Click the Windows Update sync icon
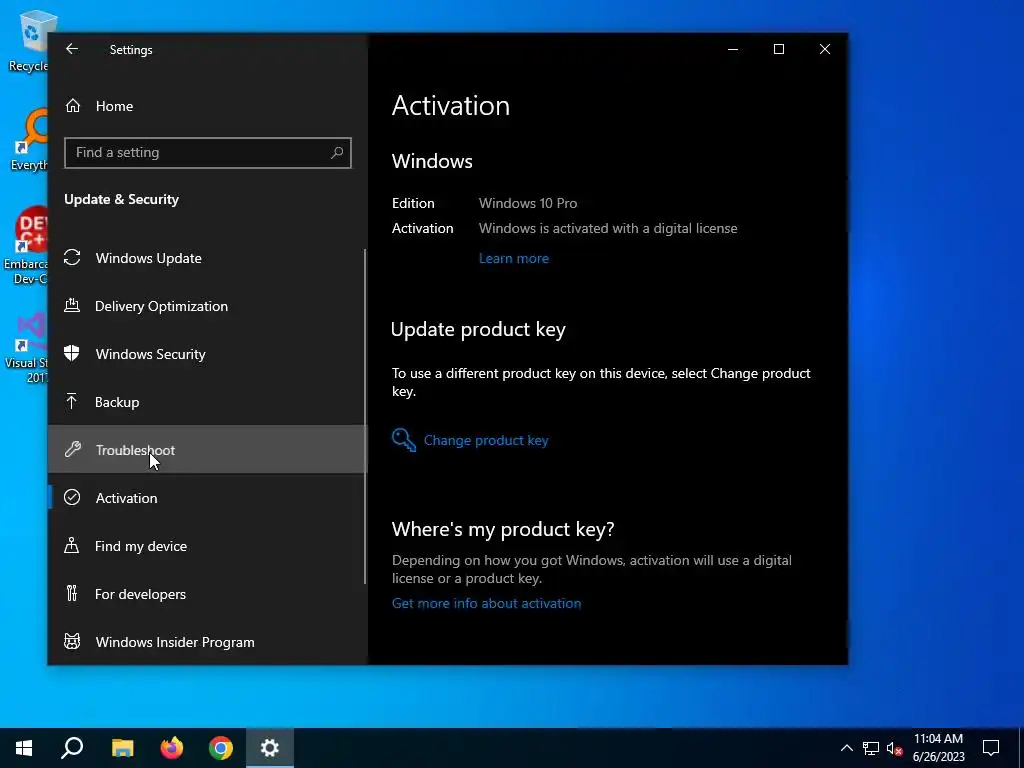The width and height of the screenshot is (1024, 768). 72,258
